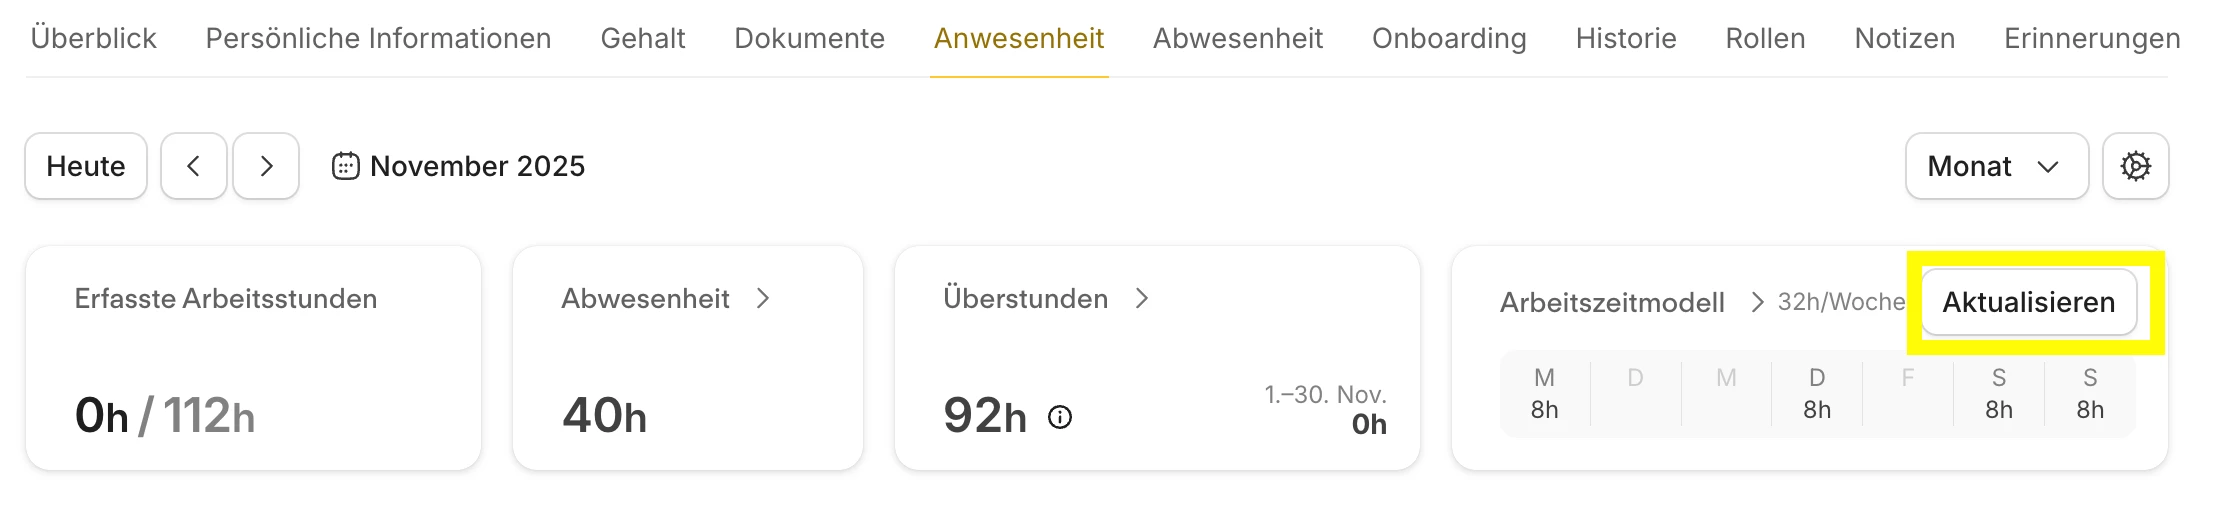Click the November 2025 date label
This screenshot has height=506, width=2234.
tap(477, 166)
